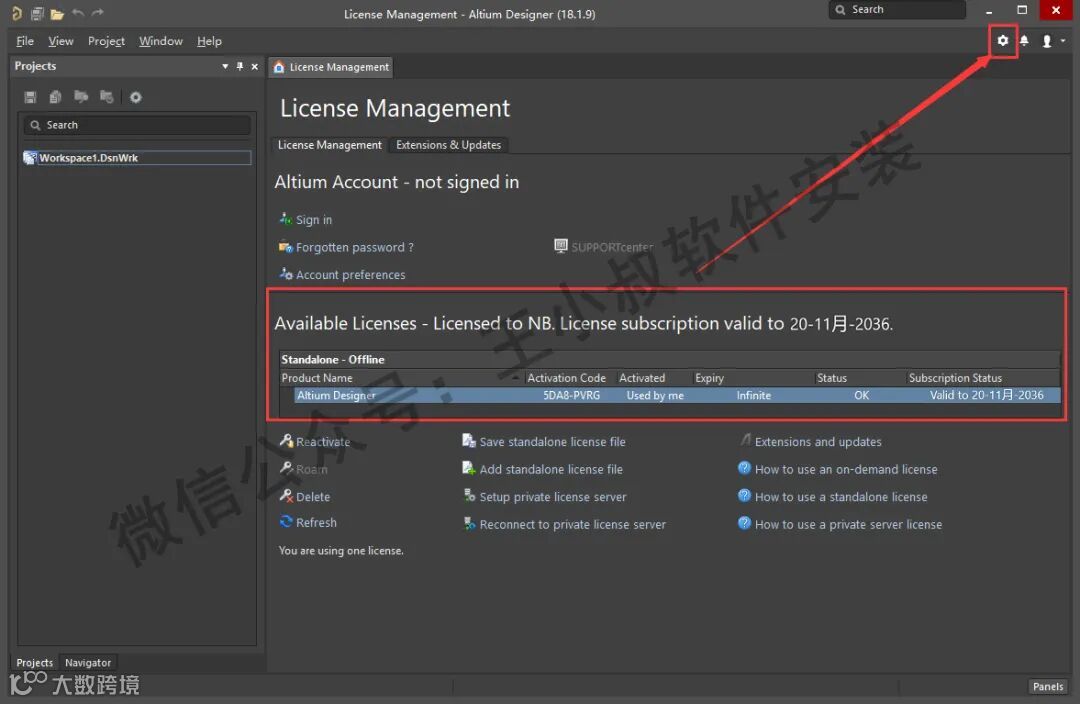This screenshot has height=704, width=1080.
Task: Open the Project menu
Action: tap(106, 41)
